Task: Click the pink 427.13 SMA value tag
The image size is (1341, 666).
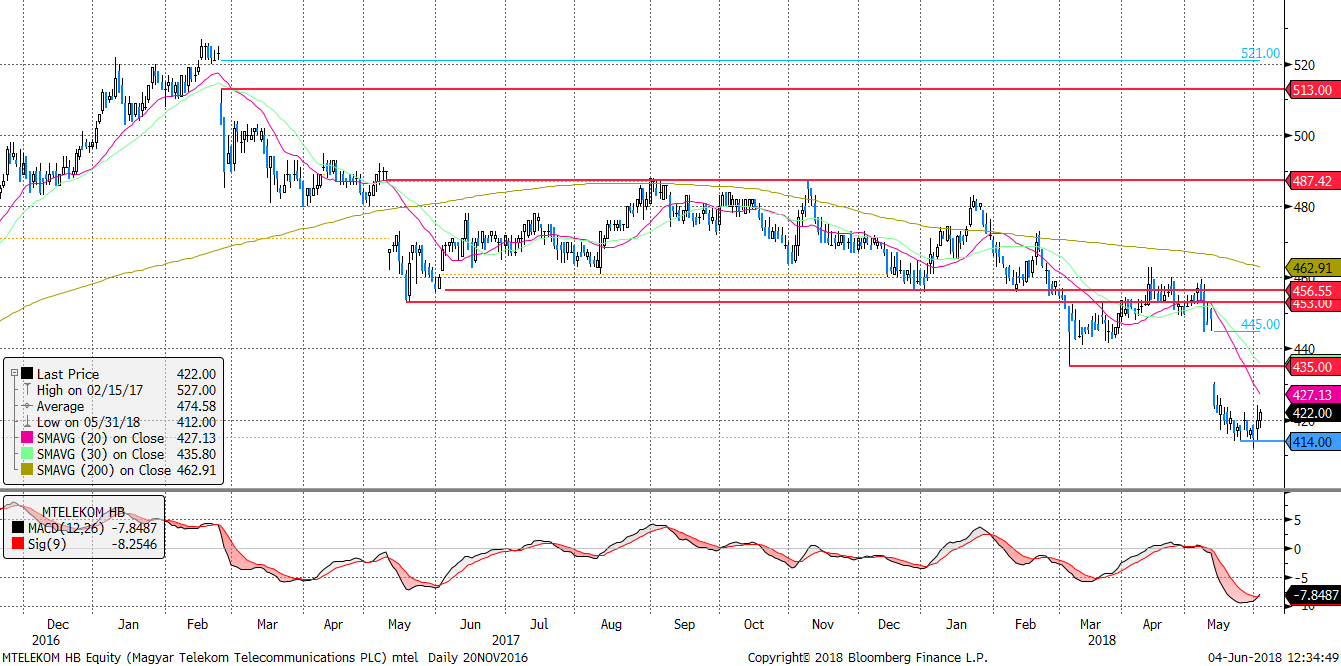Action: pyautogui.click(x=1312, y=394)
